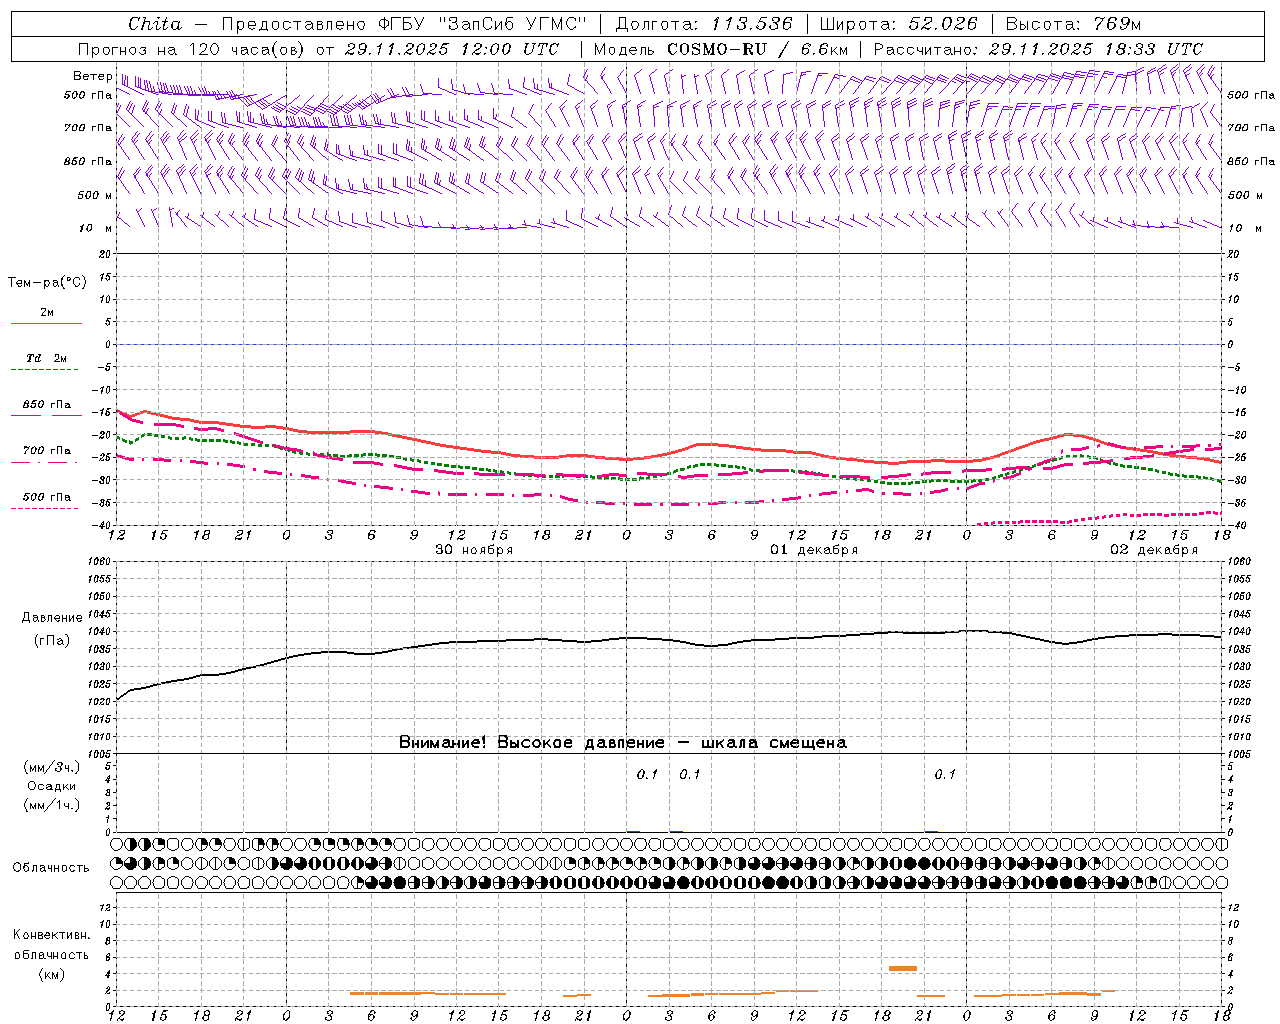Click the Рассчитано: 29.11.2025 18:33 UTC timestamp
Viewport: 1280px width, 1024px height.
point(1038,49)
